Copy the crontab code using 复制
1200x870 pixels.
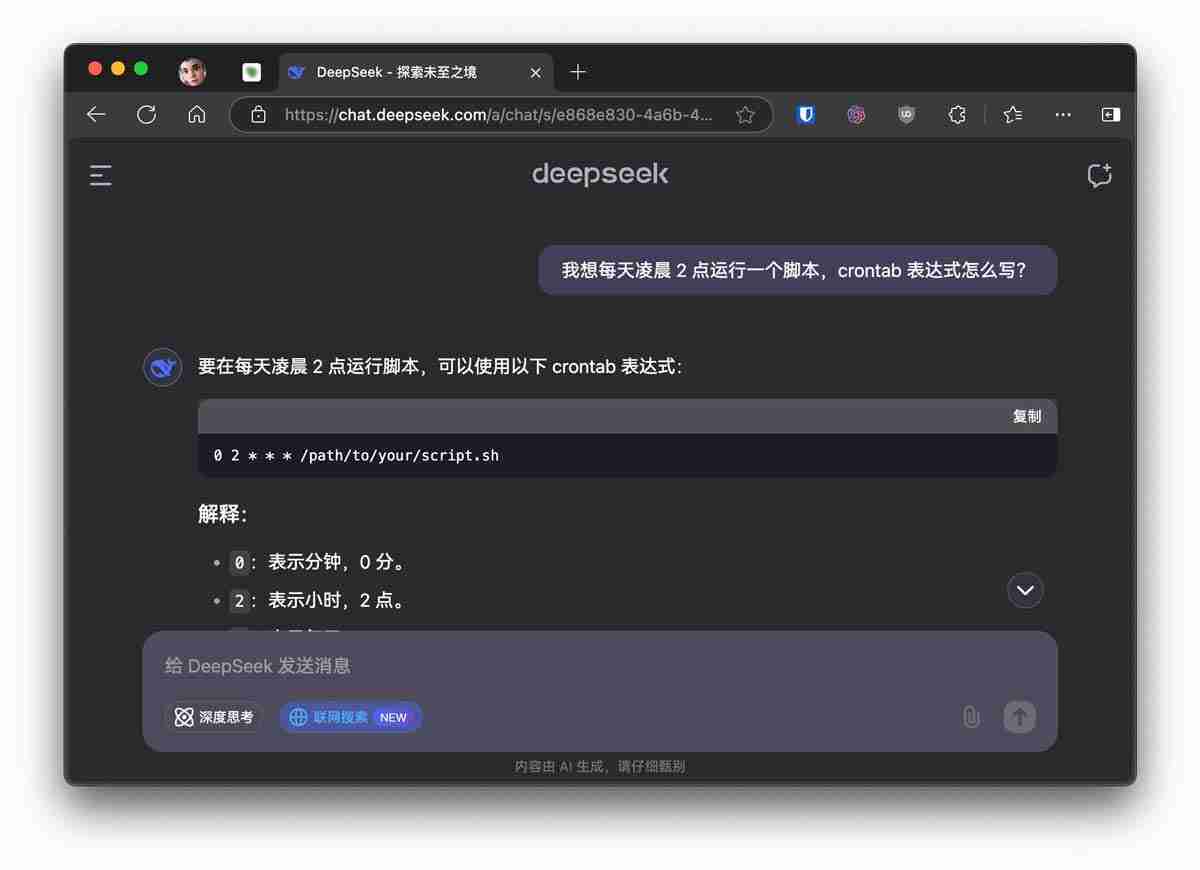[x=1027, y=416]
